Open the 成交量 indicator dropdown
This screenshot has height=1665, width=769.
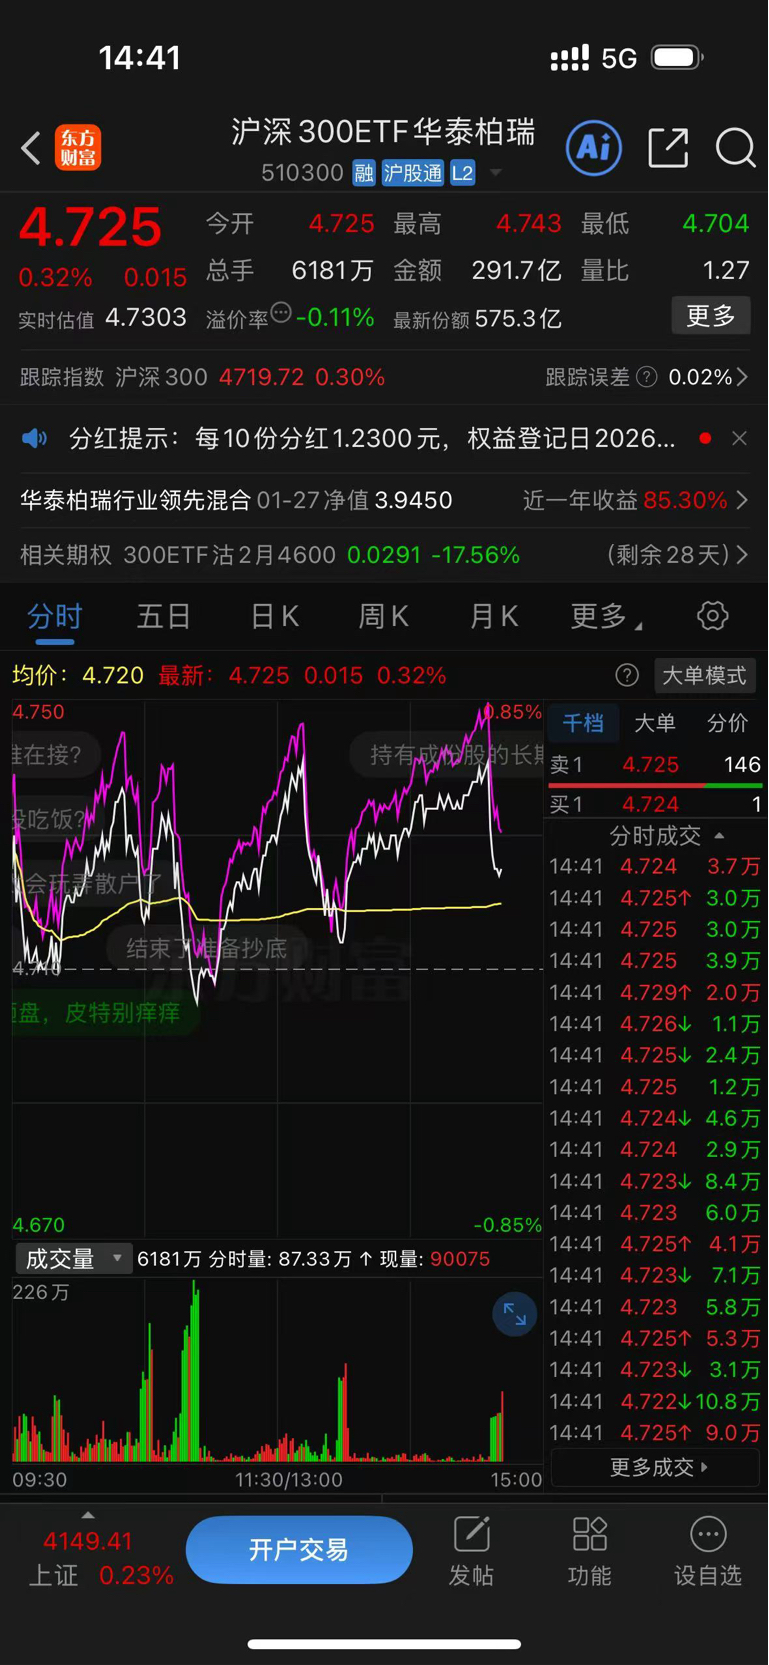74,1259
